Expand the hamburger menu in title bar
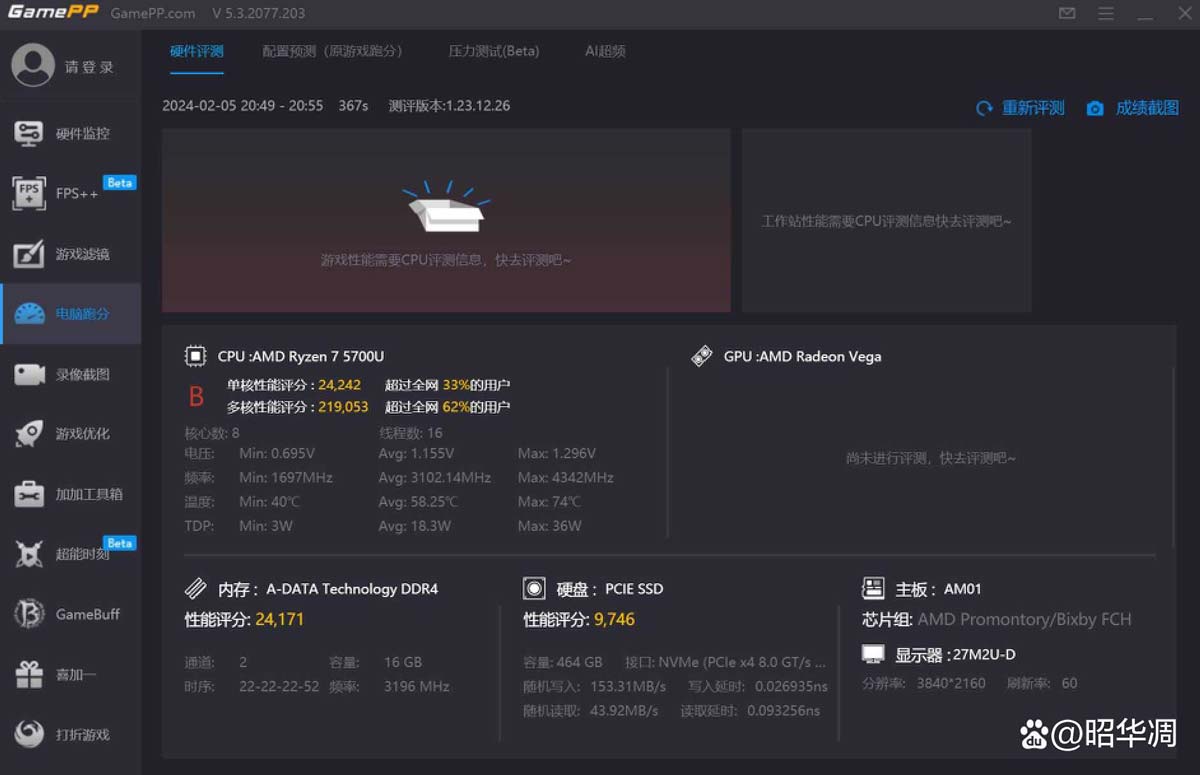 pos(1106,14)
